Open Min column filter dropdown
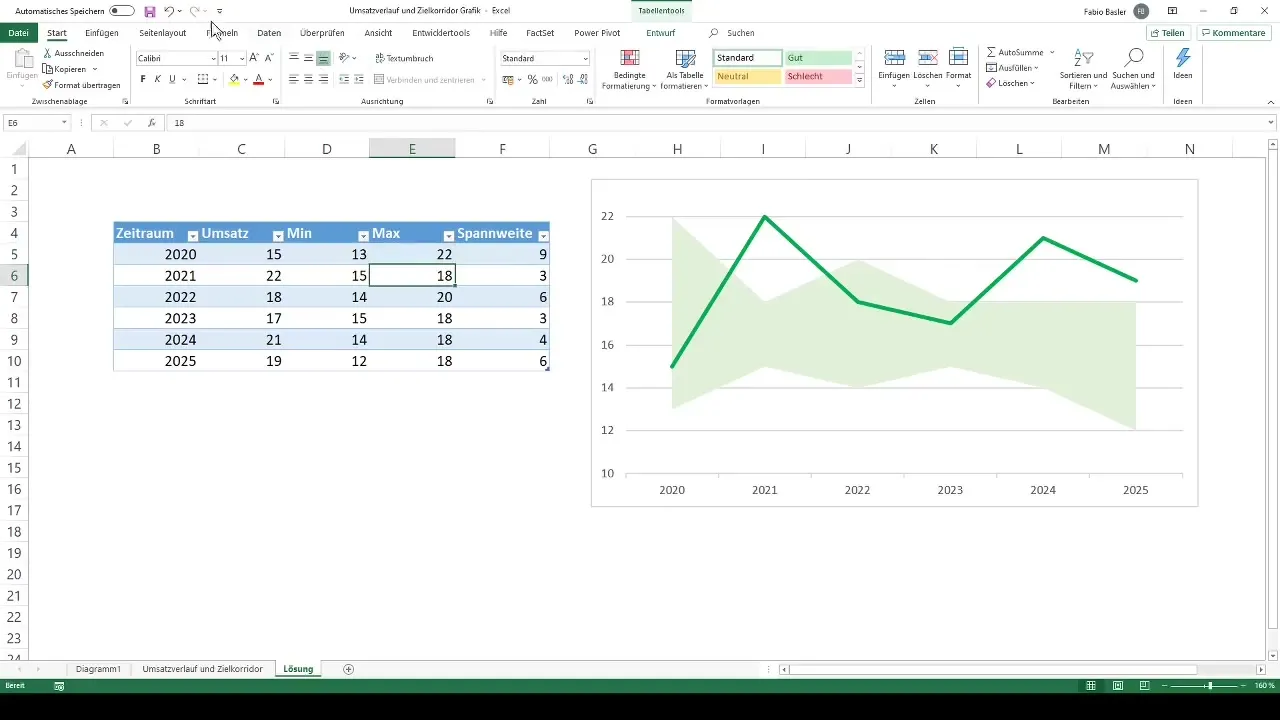Viewport: 1280px width, 720px height. coord(363,235)
